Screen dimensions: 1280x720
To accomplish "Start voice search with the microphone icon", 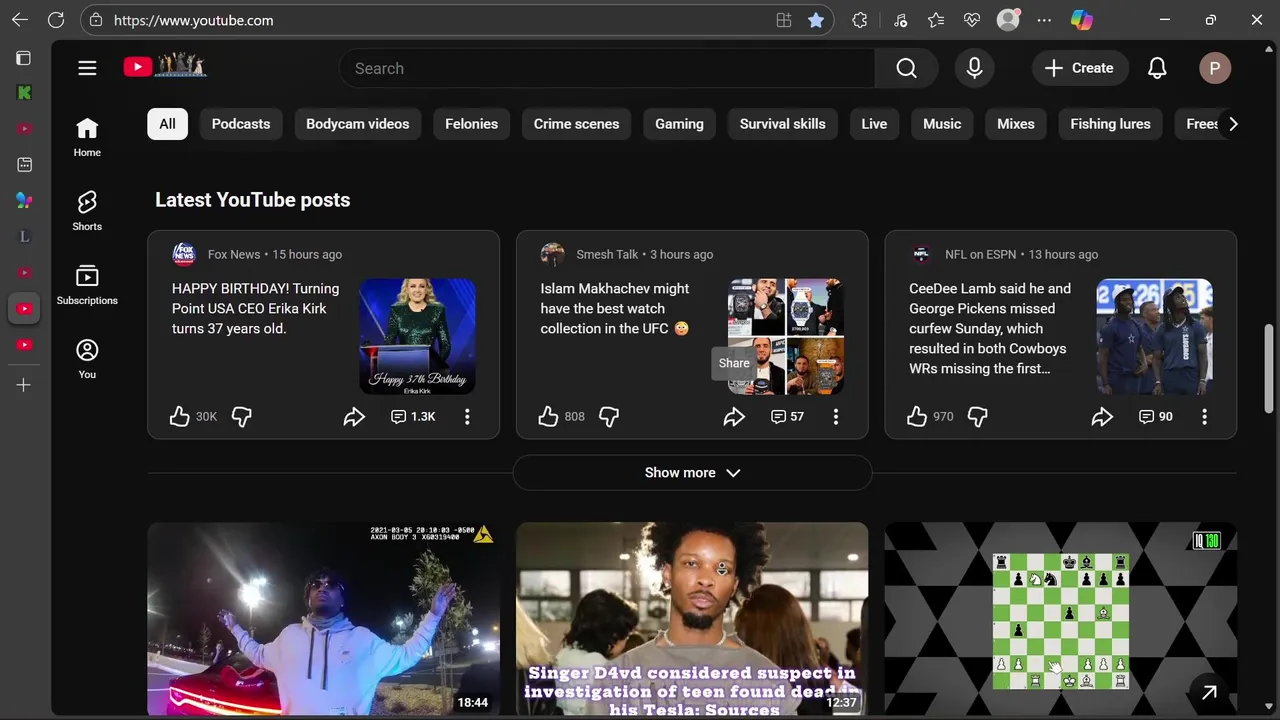I will [x=974, y=68].
